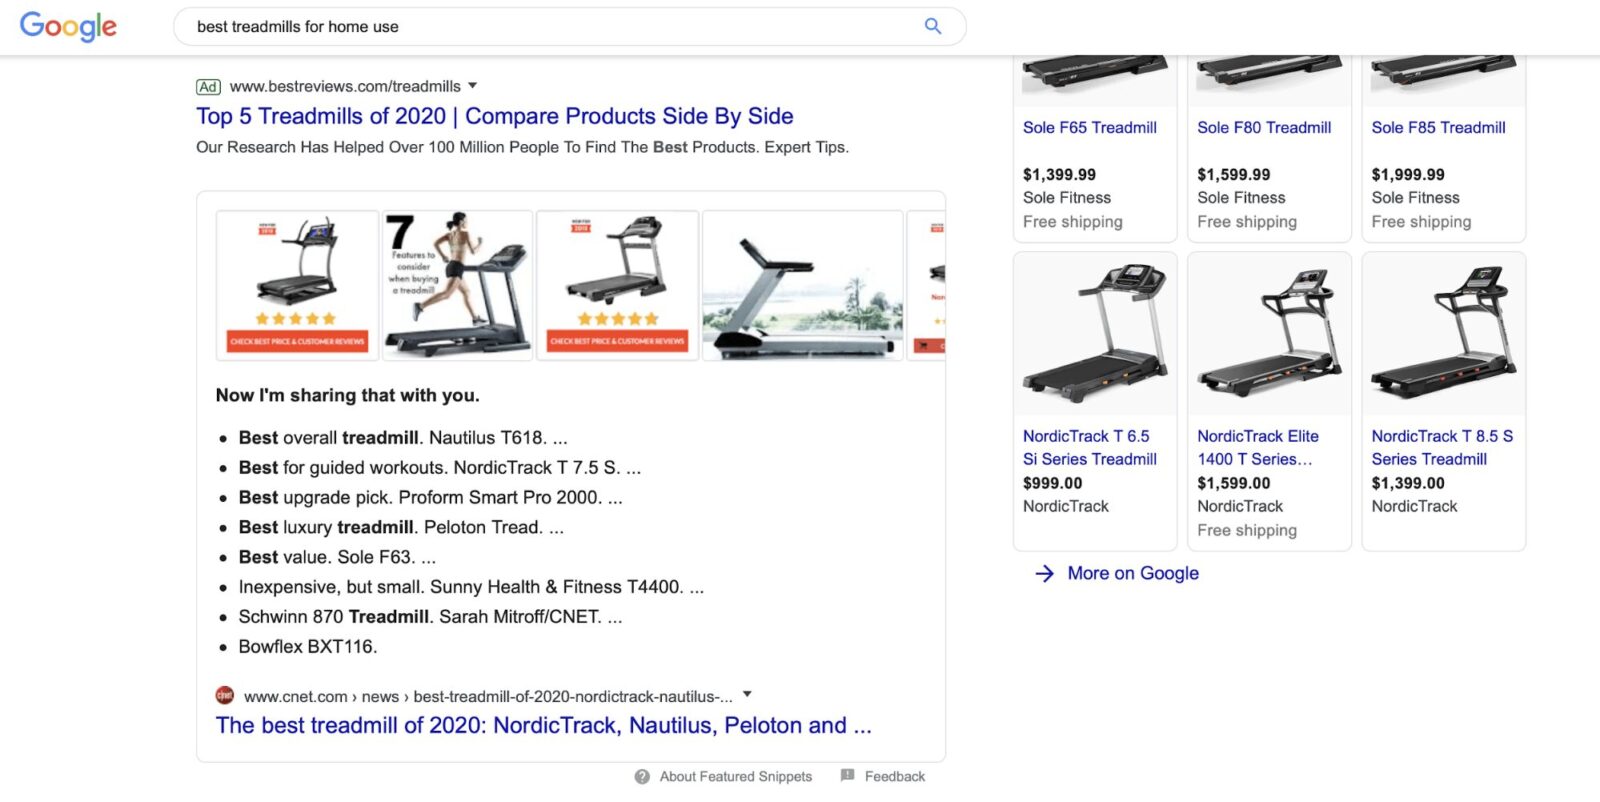
Task: Click the CNET favicon beside the cnet.com URL
Action: 224,695
